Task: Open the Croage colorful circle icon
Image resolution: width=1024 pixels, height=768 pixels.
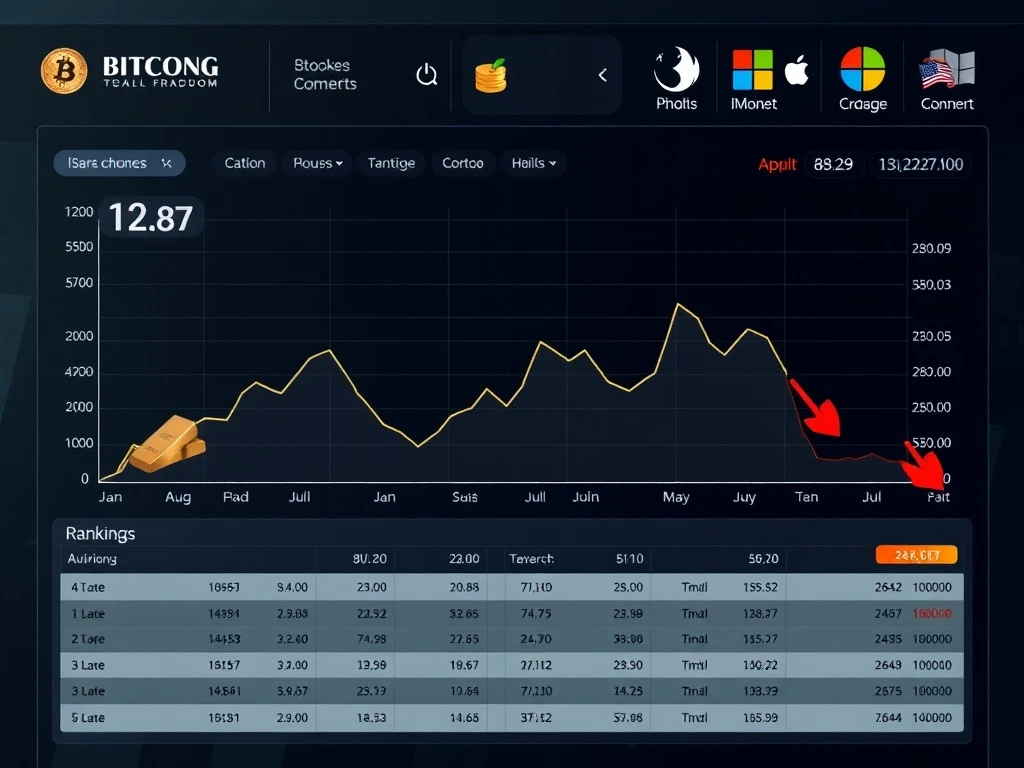Action: 862,69
